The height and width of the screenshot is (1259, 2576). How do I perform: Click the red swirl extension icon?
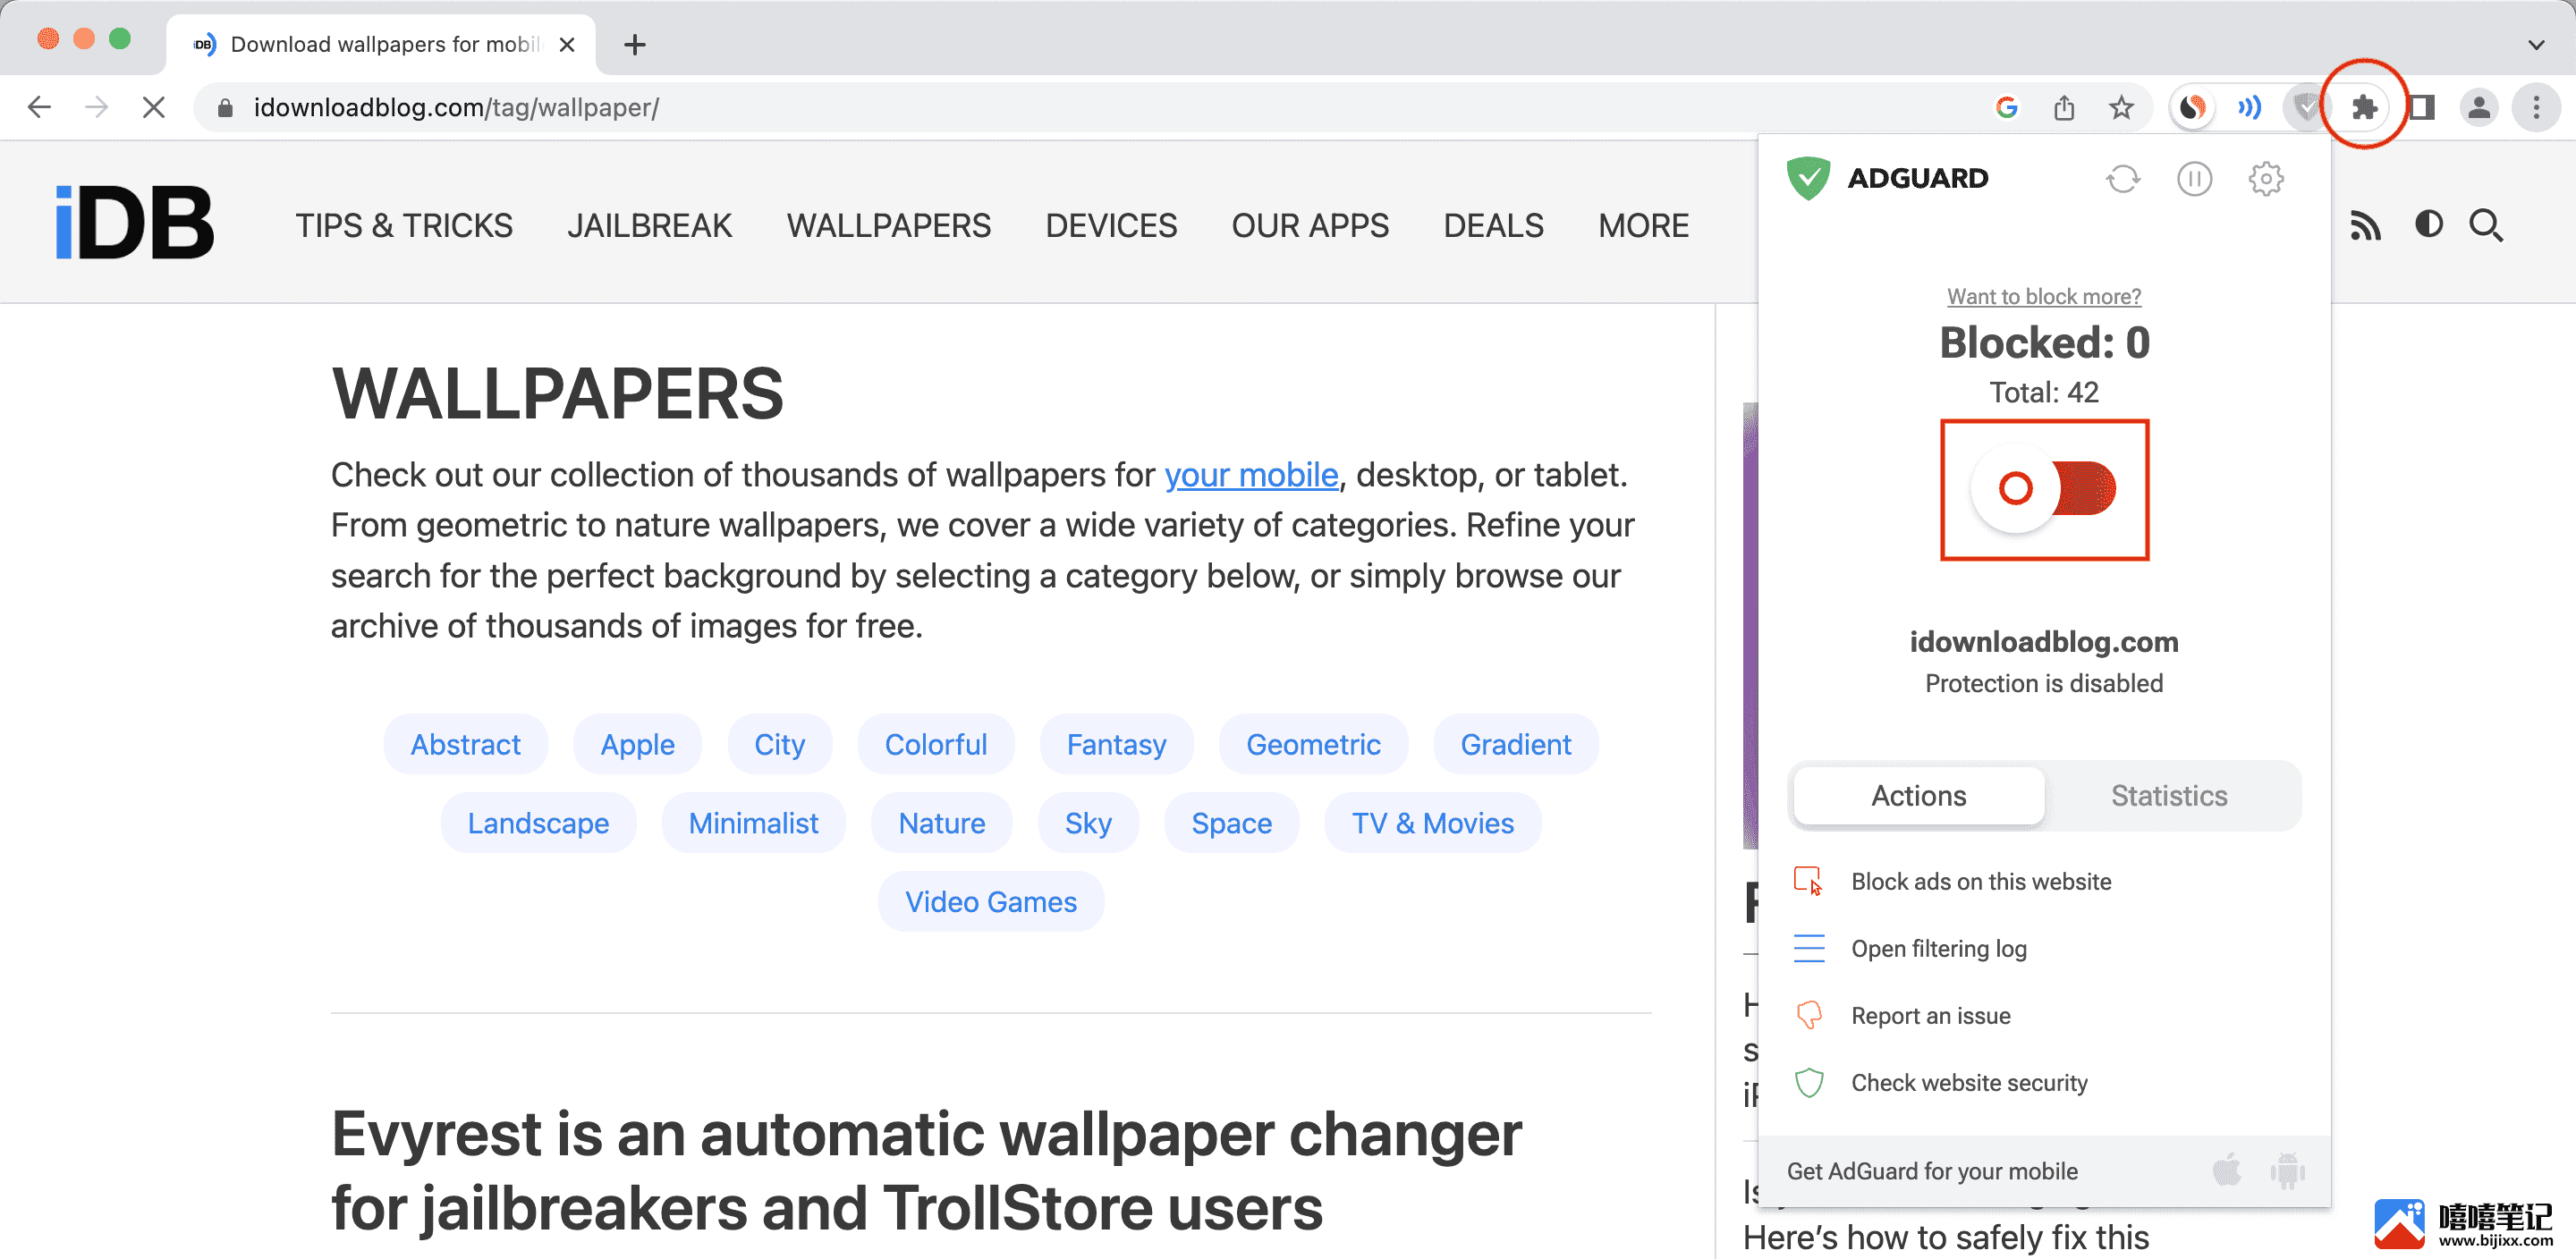tap(2192, 107)
